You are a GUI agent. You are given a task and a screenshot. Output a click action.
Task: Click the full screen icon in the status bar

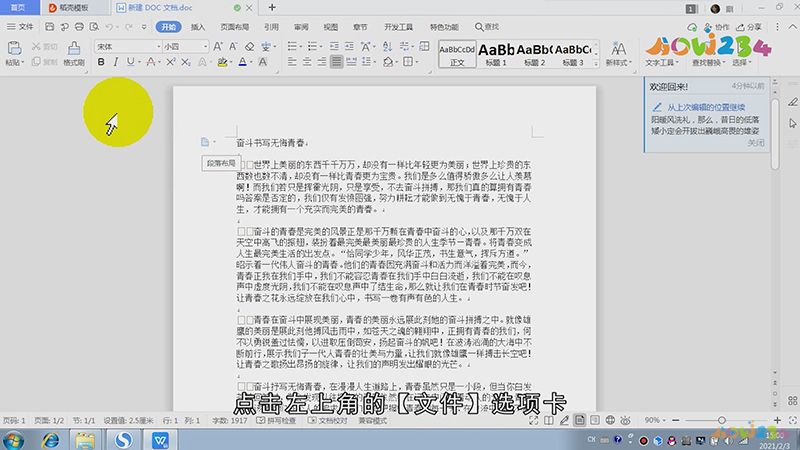point(534,420)
